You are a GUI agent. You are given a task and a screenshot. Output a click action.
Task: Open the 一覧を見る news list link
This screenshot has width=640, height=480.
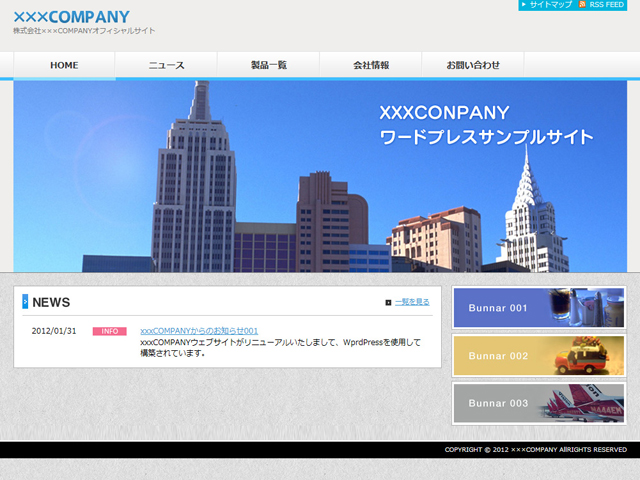point(412,302)
